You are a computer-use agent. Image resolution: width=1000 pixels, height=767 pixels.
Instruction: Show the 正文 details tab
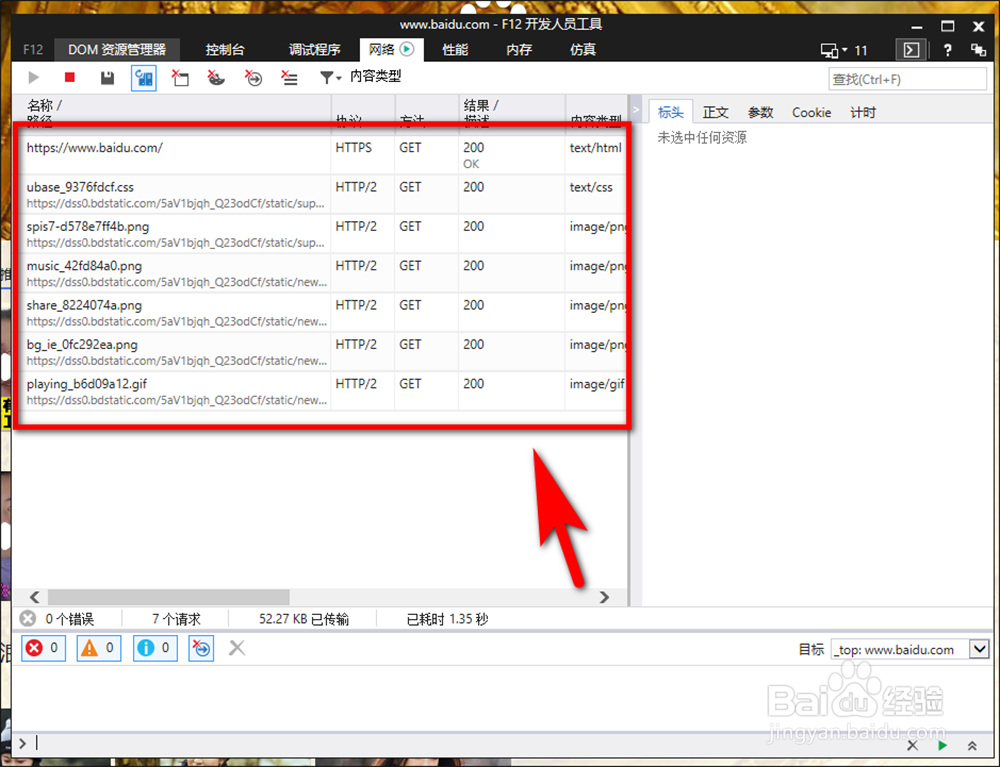point(716,112)
